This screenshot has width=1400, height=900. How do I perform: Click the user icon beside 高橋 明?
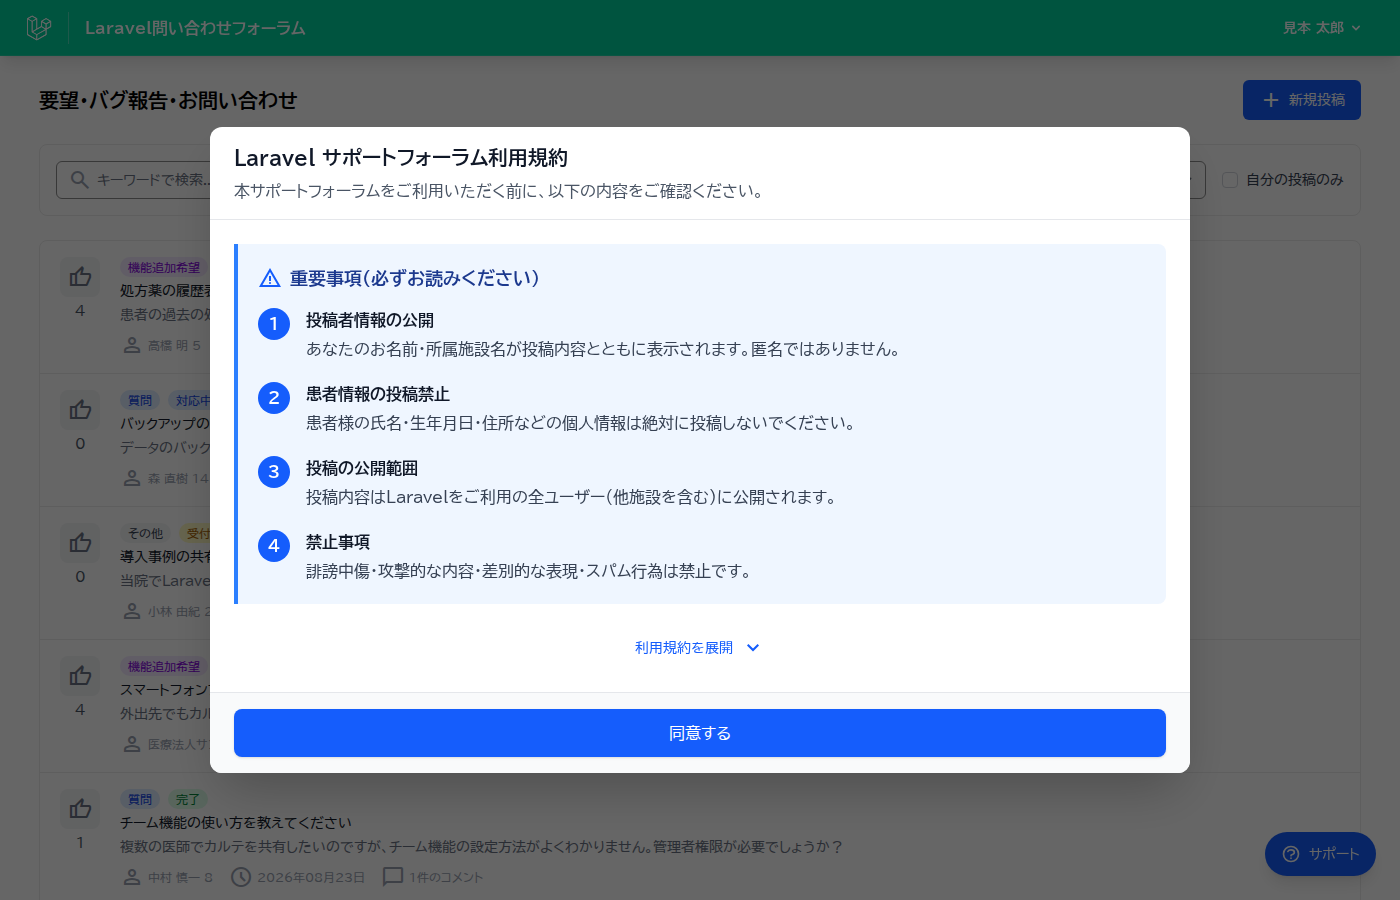[x=132, y=345]
